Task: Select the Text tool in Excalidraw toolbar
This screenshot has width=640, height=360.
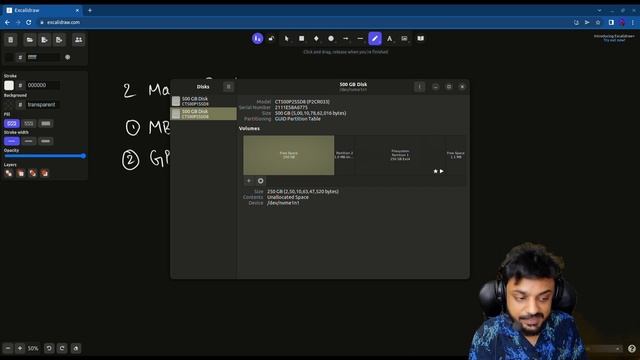Action: pos(389,38)
